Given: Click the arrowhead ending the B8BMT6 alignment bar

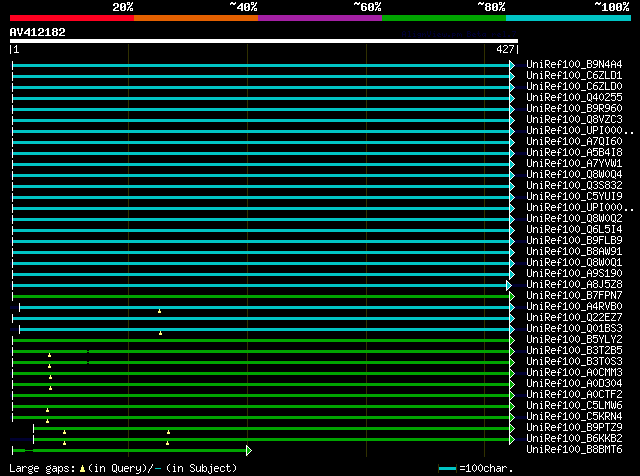Looking at the screenshot, I should (249, 451).
